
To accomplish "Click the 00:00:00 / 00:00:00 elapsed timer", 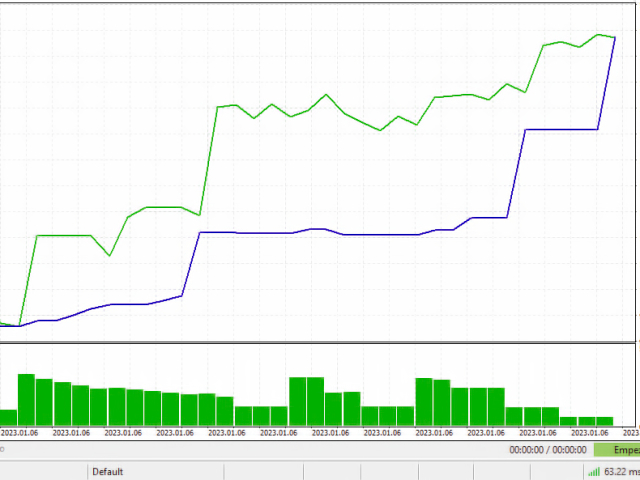I will coord(548,450).
